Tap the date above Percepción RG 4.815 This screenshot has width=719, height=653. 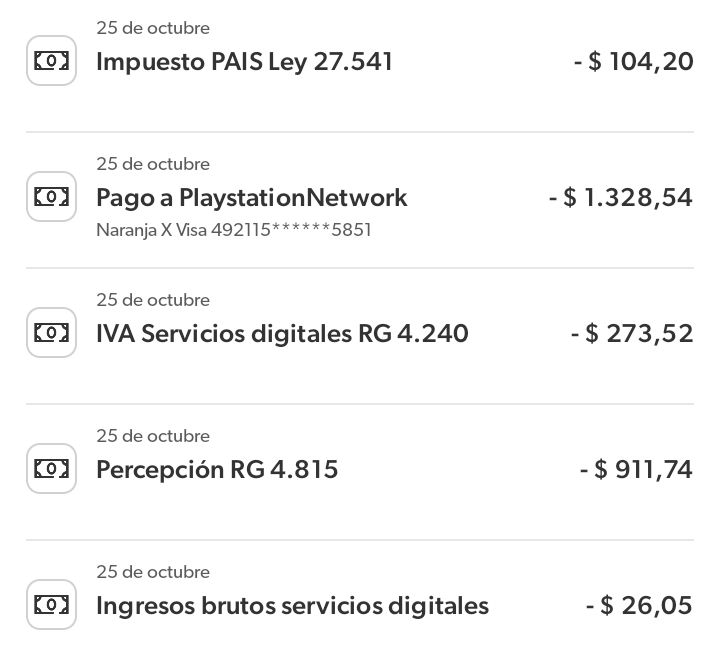coord(153,436)
